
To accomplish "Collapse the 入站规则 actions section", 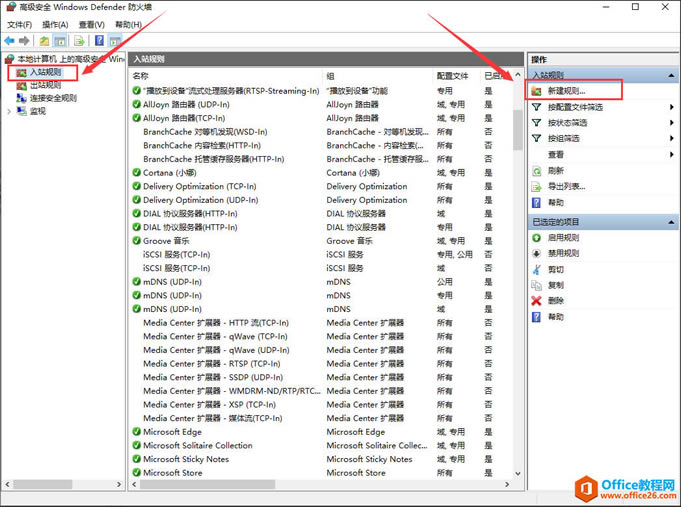I will pyautogui.click(x=671, y=75).
